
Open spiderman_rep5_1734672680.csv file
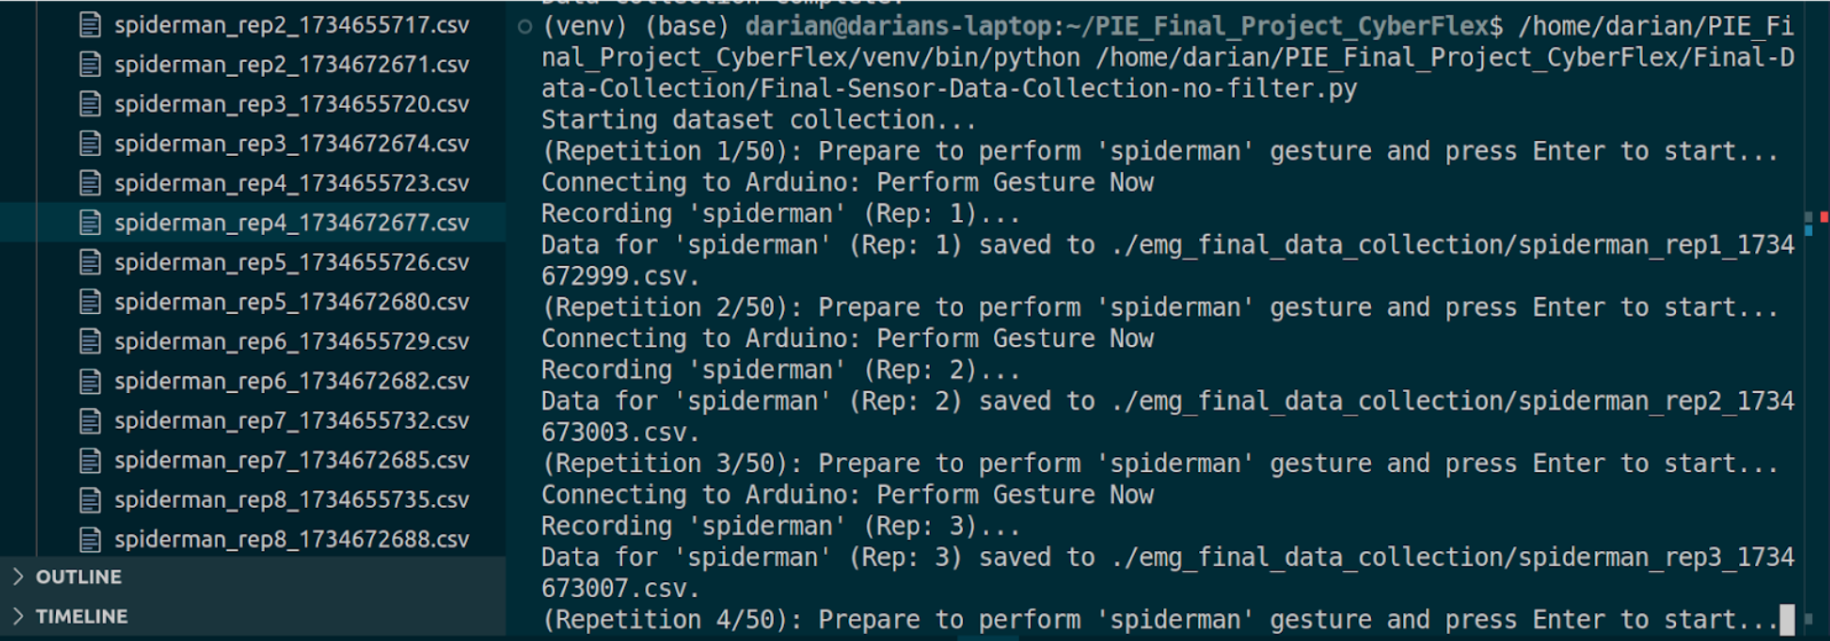coord(291,302)
